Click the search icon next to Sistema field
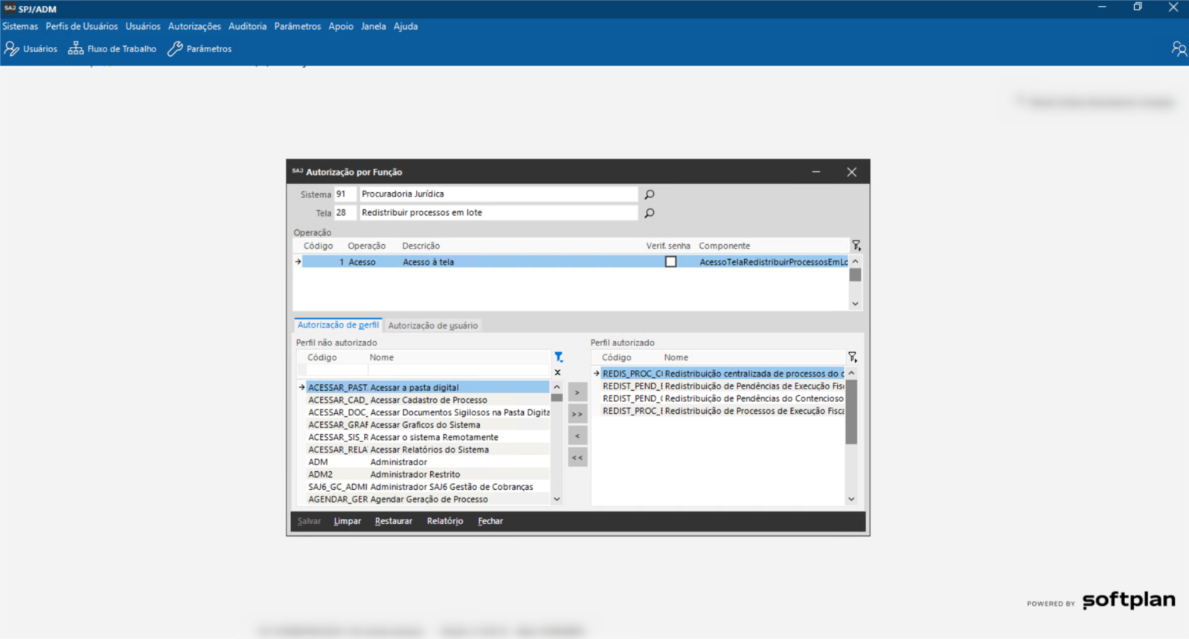 click(x=649, y=195)
